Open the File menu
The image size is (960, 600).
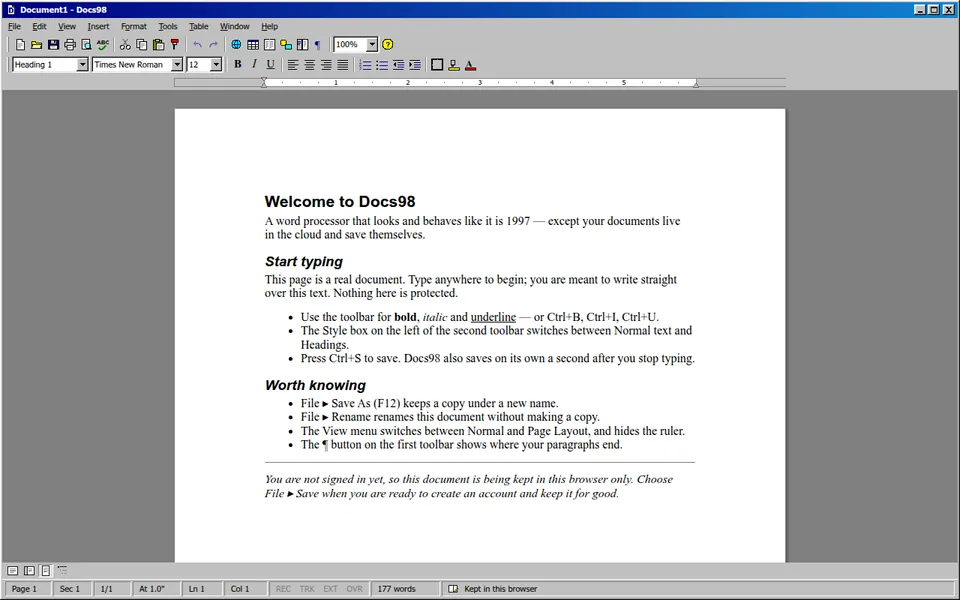tap(15, 26)
